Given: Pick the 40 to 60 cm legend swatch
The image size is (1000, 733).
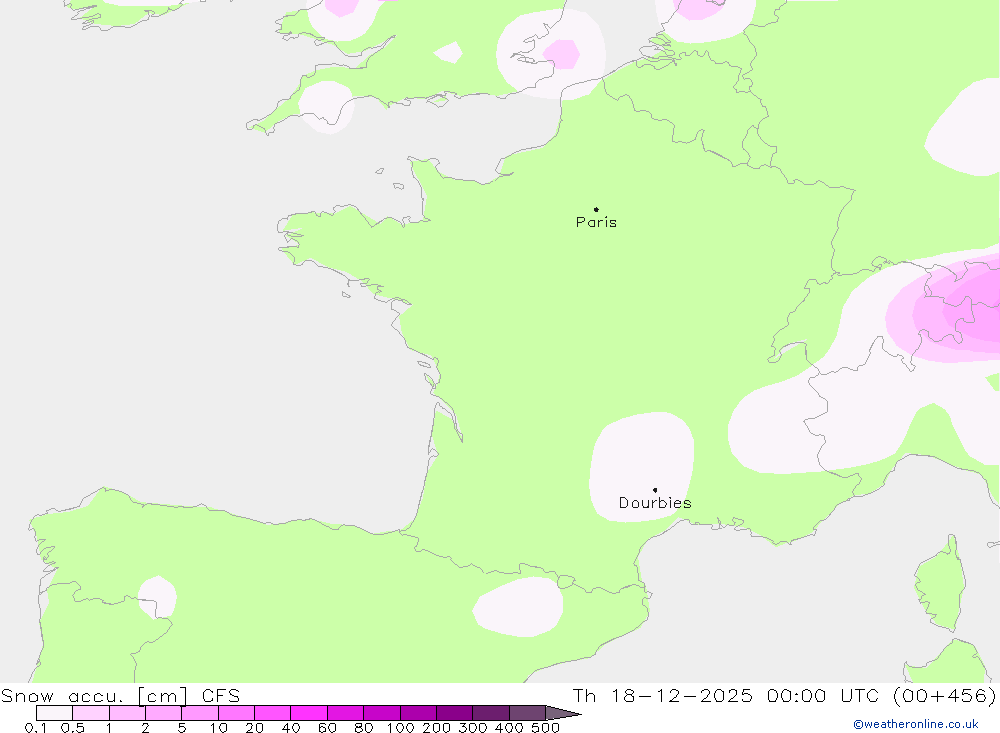Looking at the screenshot, I should [309, 713].
